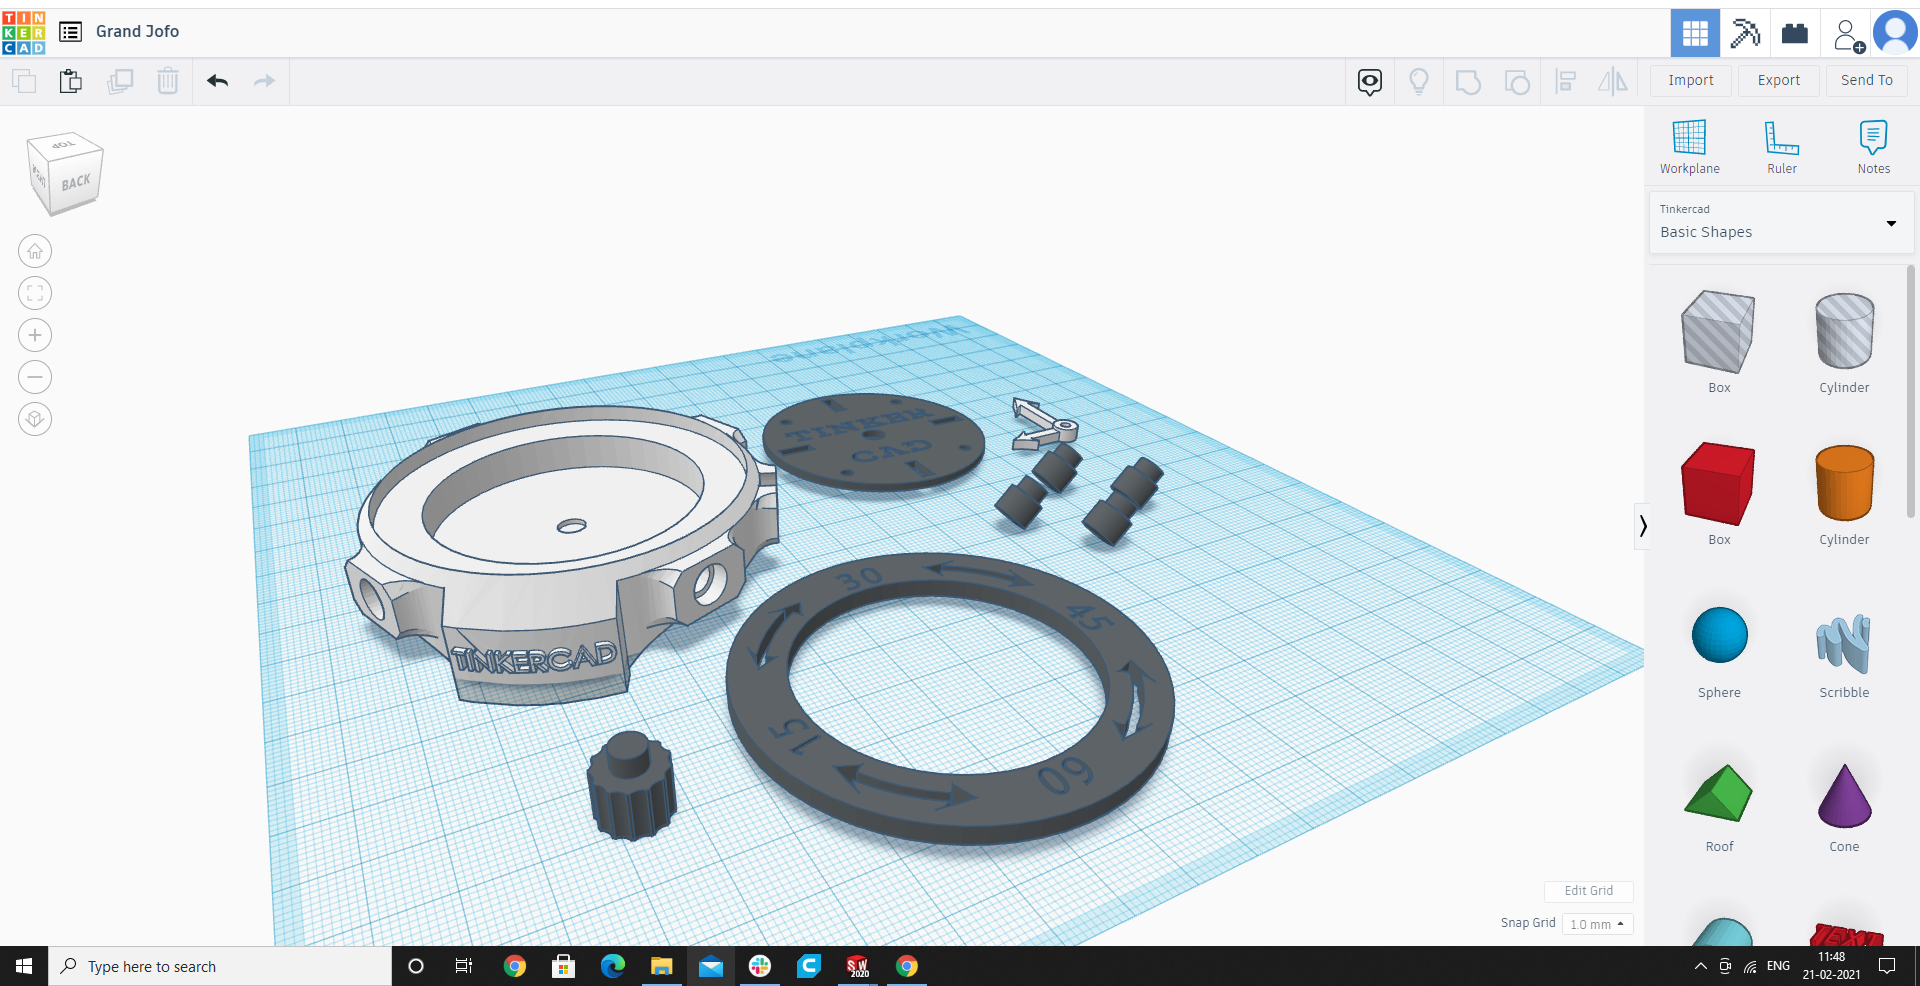Open the Bricks mode
This screenshot has height=986, width=1920.
click(x=1795, y=33)
